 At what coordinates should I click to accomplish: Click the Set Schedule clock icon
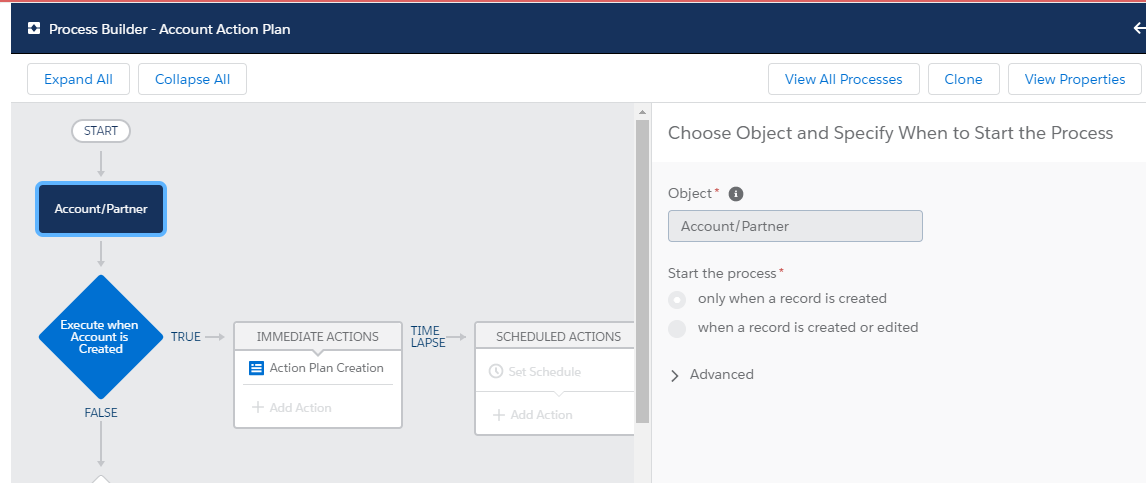[x=496, y=371]
